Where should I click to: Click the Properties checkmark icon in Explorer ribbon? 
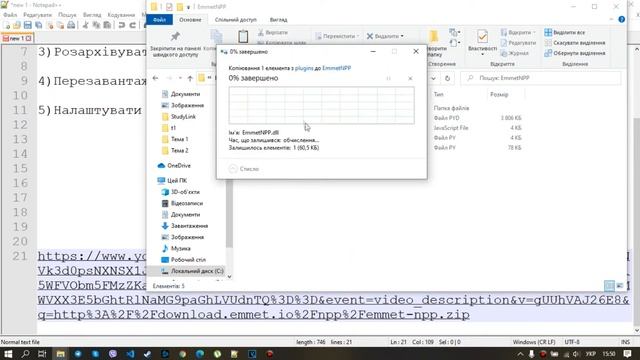tap(482, 36)
